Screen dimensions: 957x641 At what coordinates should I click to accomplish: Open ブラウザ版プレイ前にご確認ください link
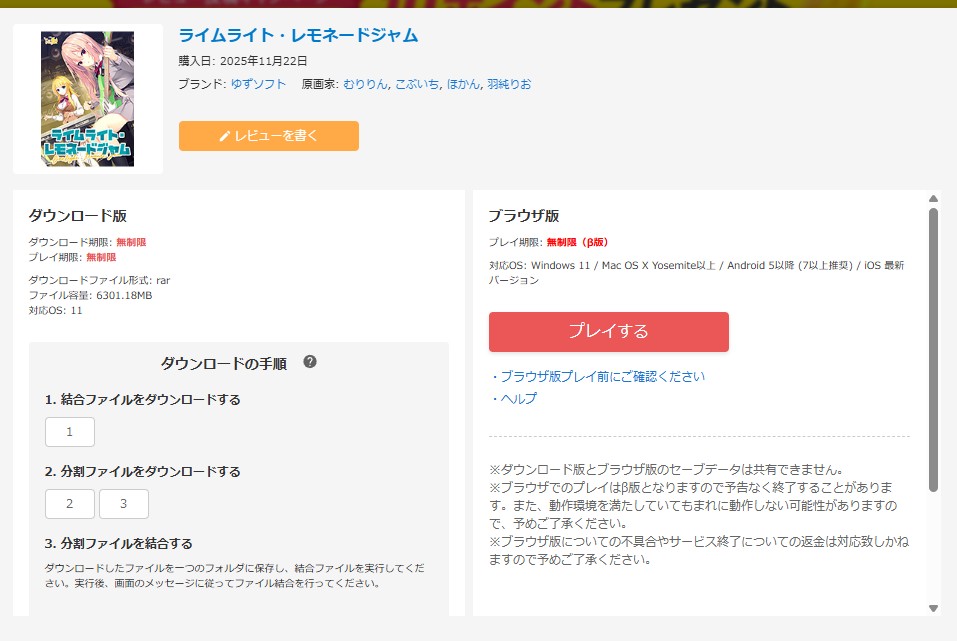602,377
